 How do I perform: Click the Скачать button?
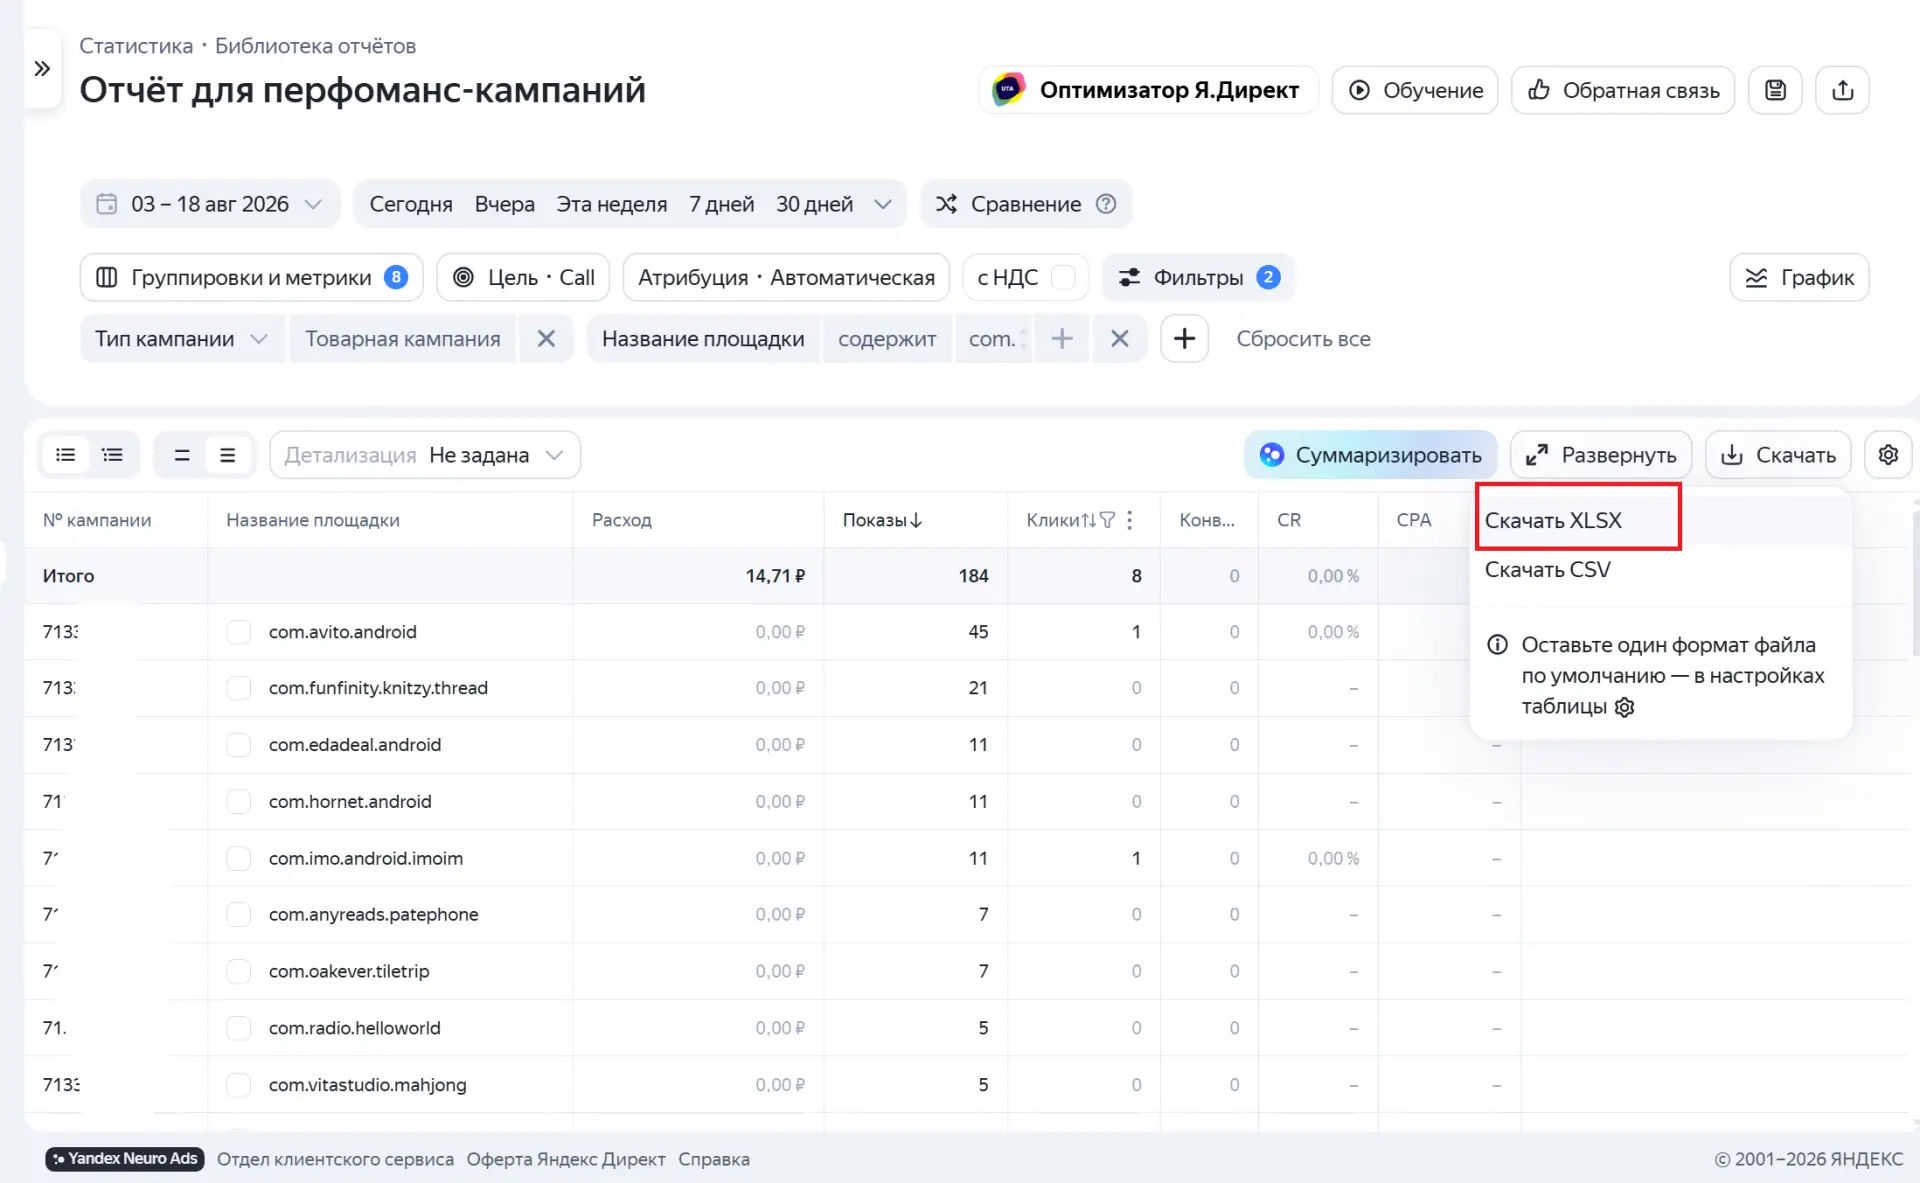click(1778, 455)
